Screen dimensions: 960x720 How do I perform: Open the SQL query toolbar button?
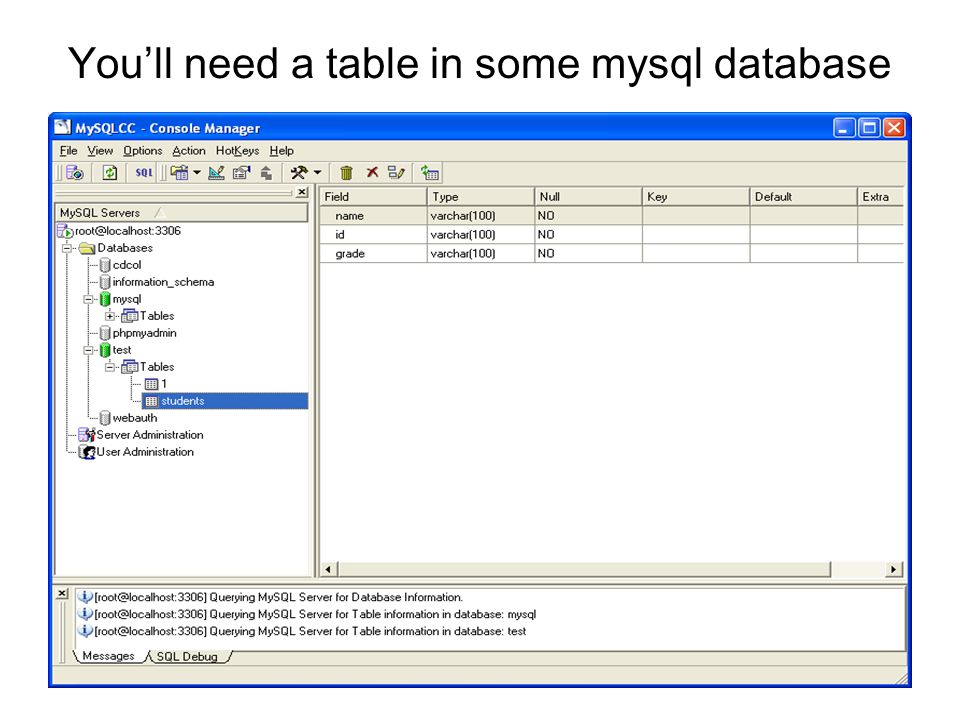144,173
